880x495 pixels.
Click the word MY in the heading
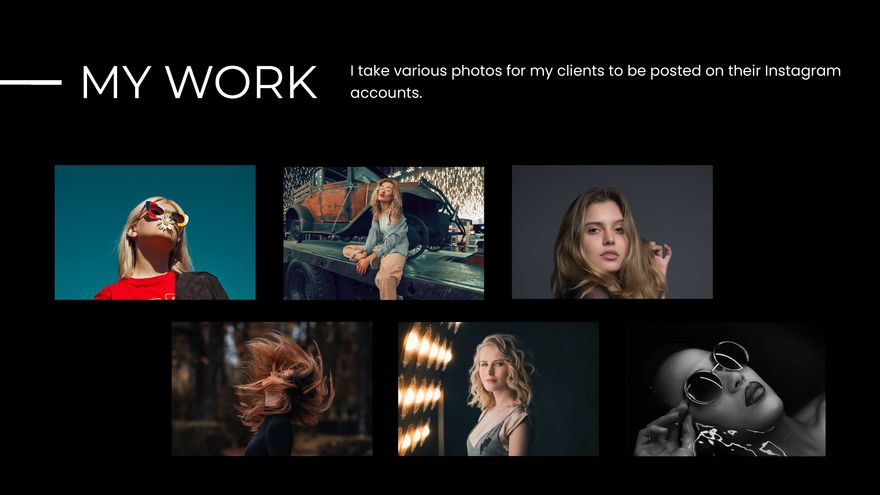click(115, 83)
